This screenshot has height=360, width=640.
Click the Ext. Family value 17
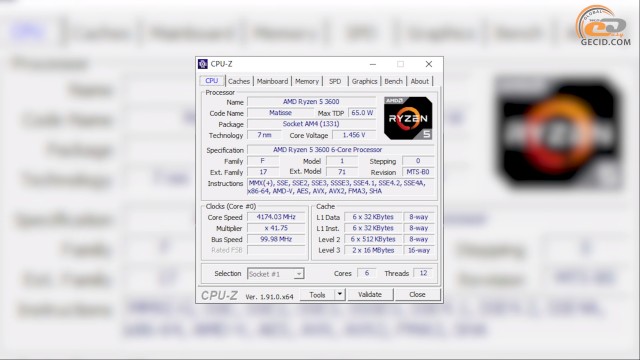coord(263,172)
